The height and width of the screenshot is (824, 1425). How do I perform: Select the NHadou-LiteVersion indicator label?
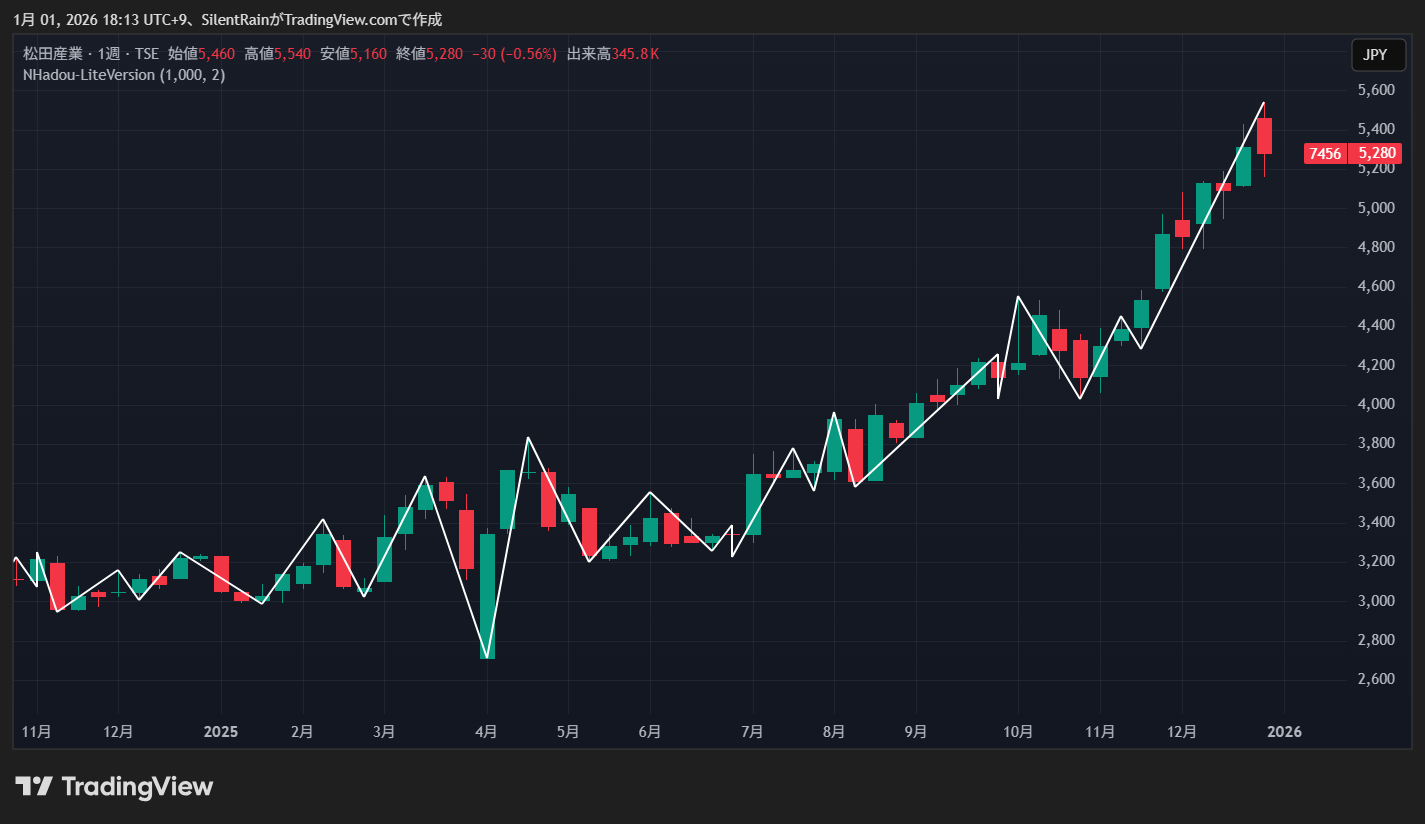[90, 75]
